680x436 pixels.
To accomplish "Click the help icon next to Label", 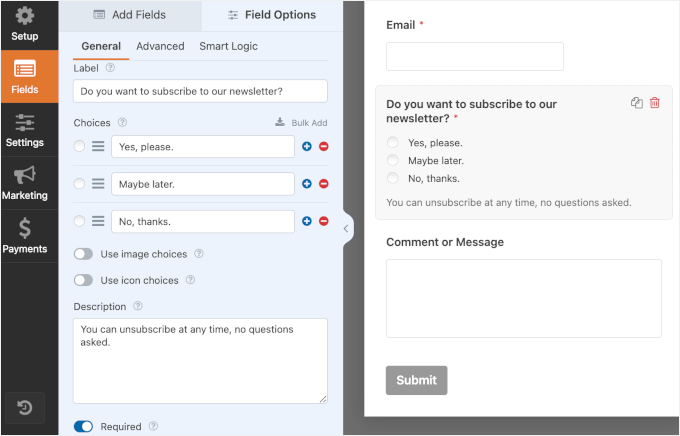I will click(x=111, y=68).
